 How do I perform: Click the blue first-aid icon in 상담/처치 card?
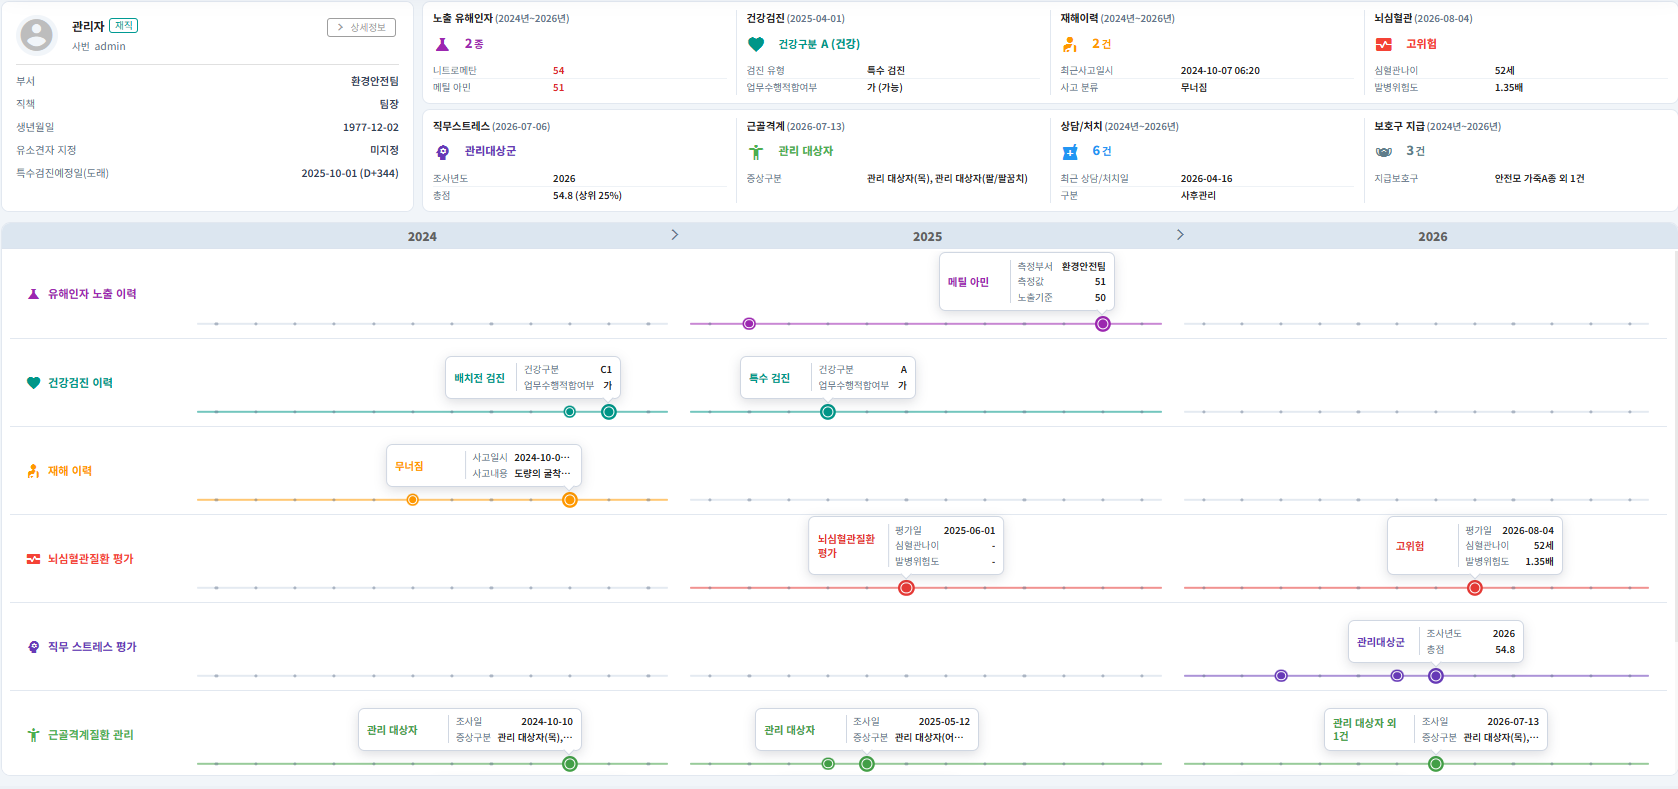(1070, 152)
